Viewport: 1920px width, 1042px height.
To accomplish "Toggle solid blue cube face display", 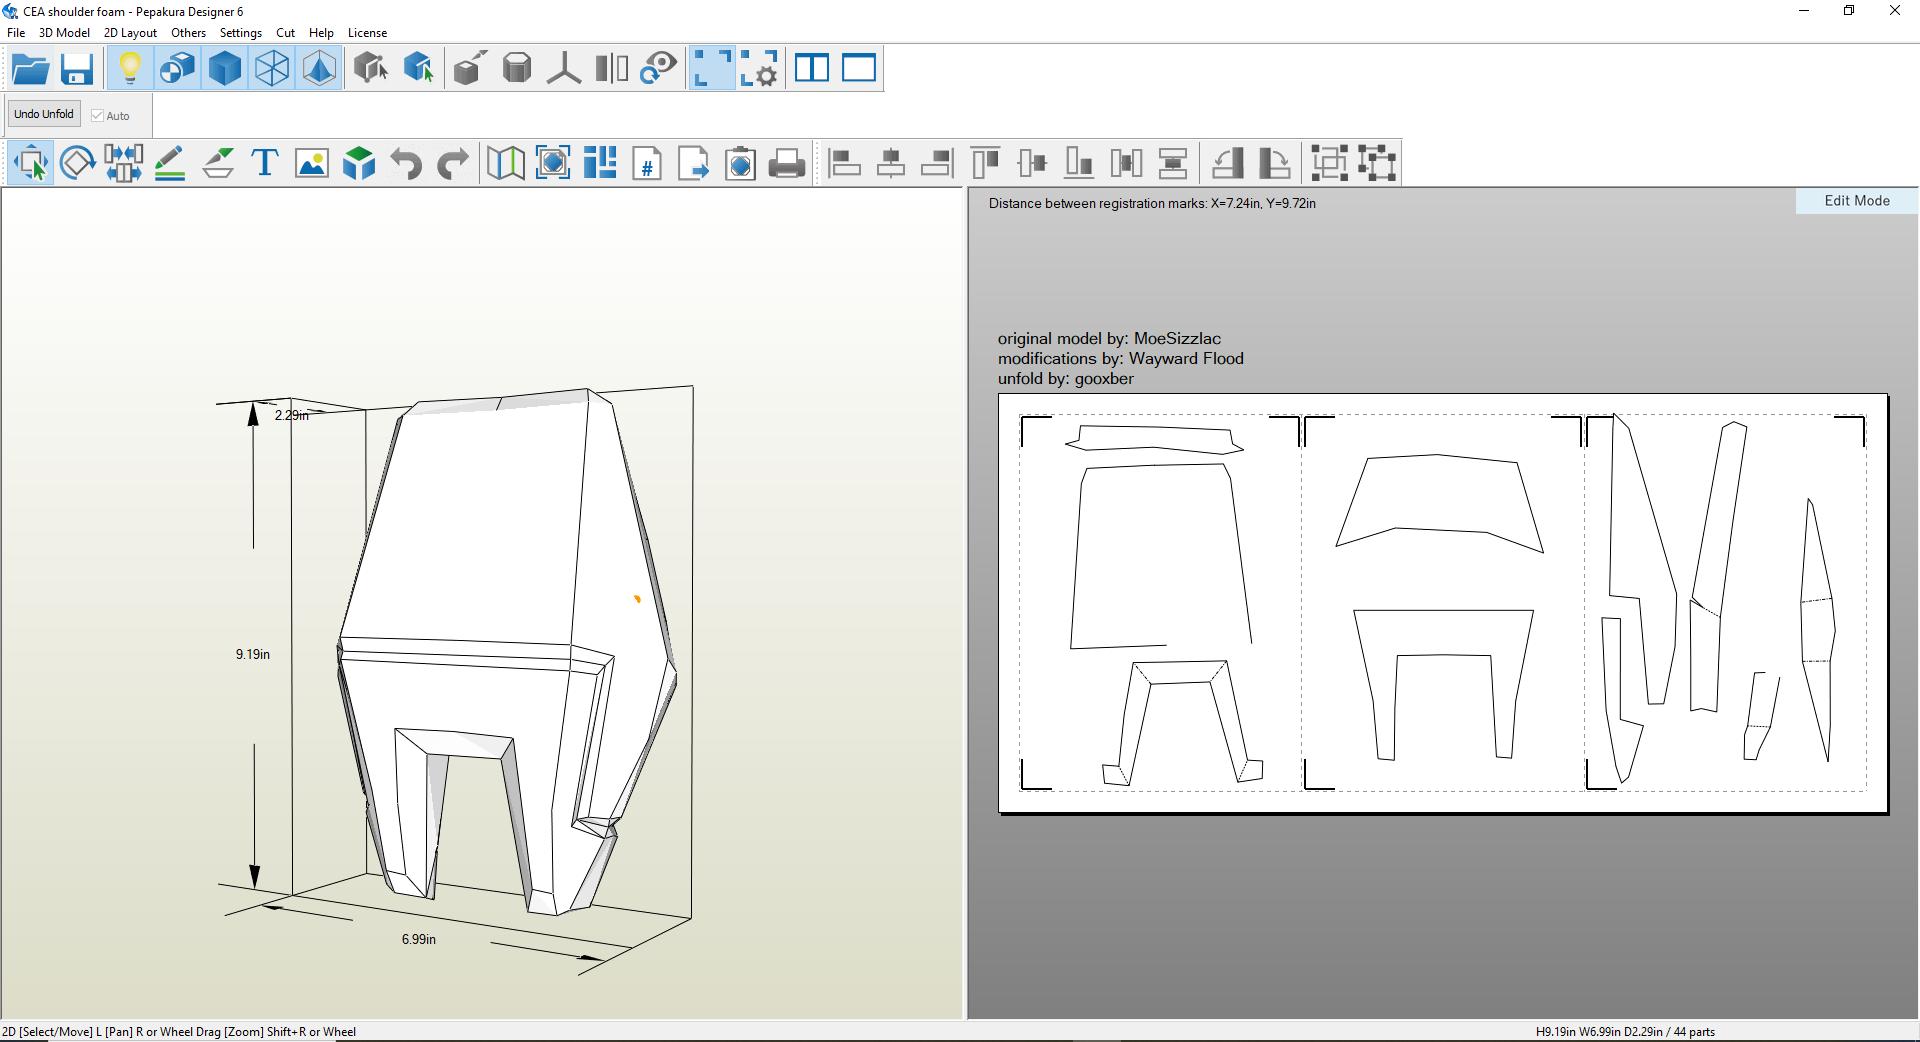I will pyautogui.click(x=225, y=69).
